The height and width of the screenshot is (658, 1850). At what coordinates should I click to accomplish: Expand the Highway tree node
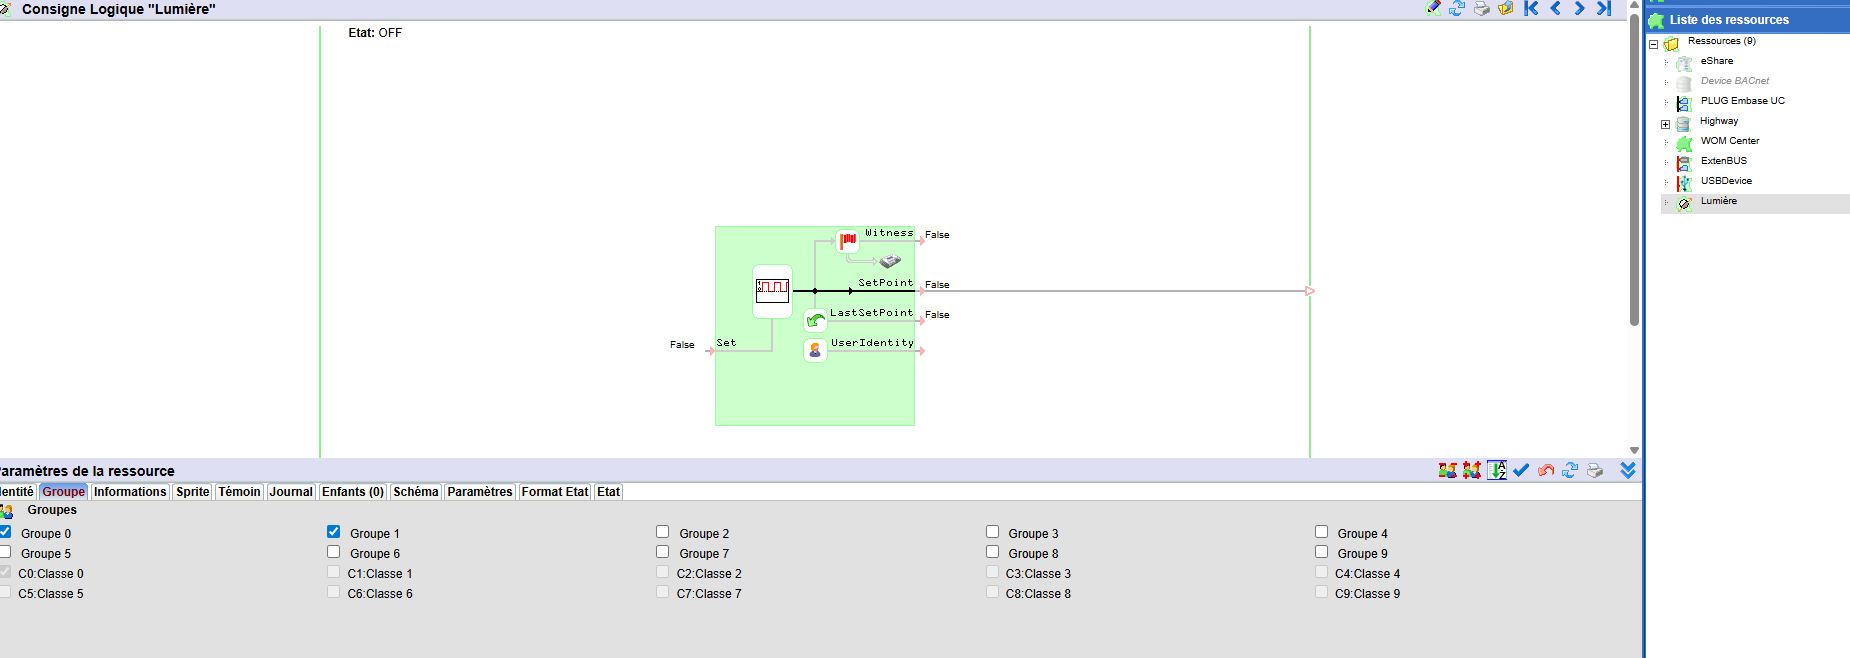click(1665, 125)
